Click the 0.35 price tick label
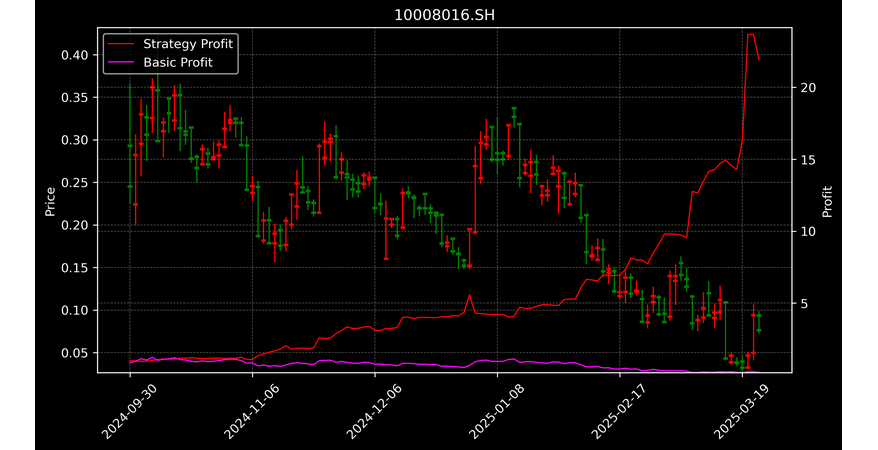 point(75,97)
